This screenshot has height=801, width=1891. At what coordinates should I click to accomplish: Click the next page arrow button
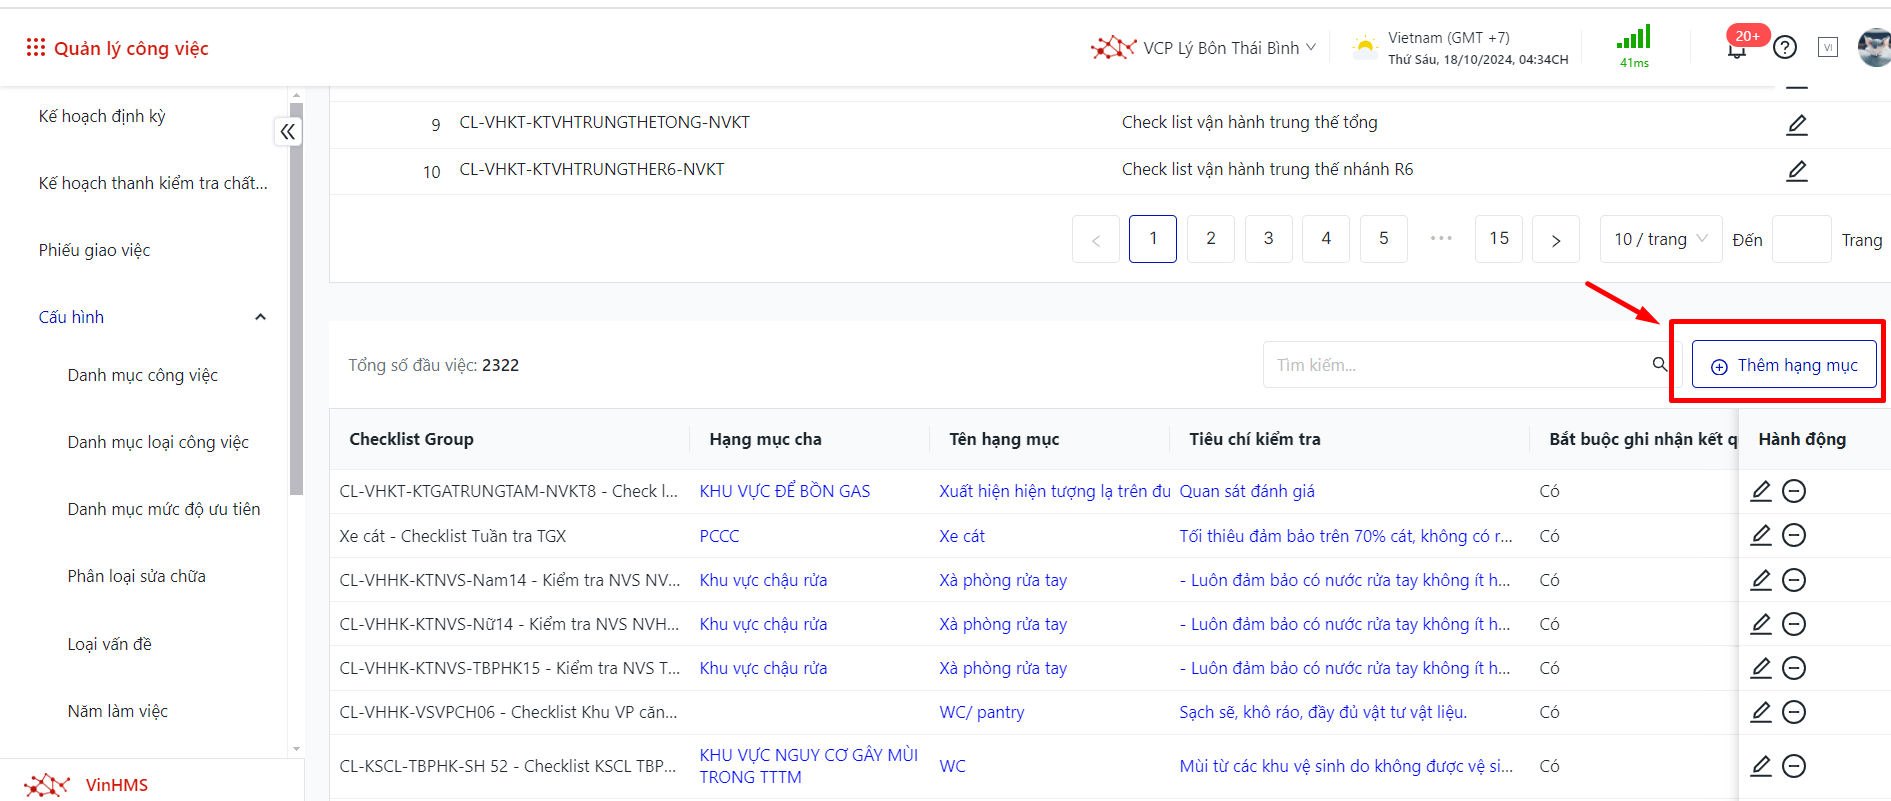point(1555,239)
